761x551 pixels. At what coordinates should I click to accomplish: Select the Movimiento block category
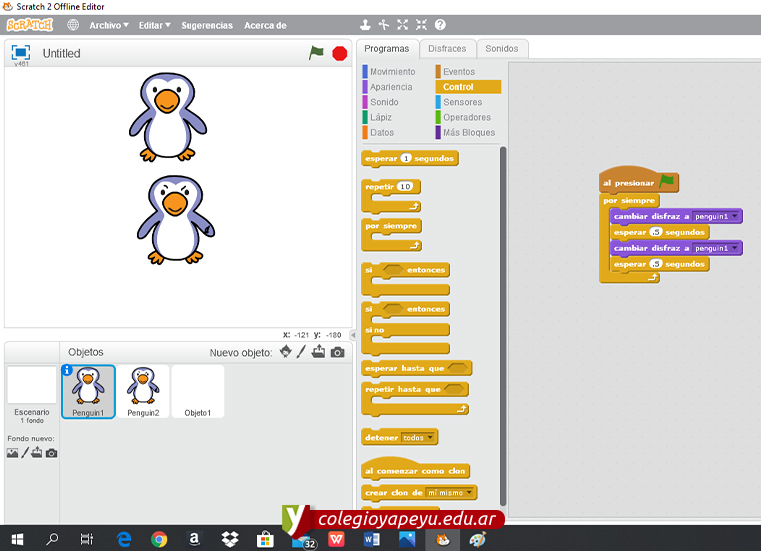click(x=392, y=72)
